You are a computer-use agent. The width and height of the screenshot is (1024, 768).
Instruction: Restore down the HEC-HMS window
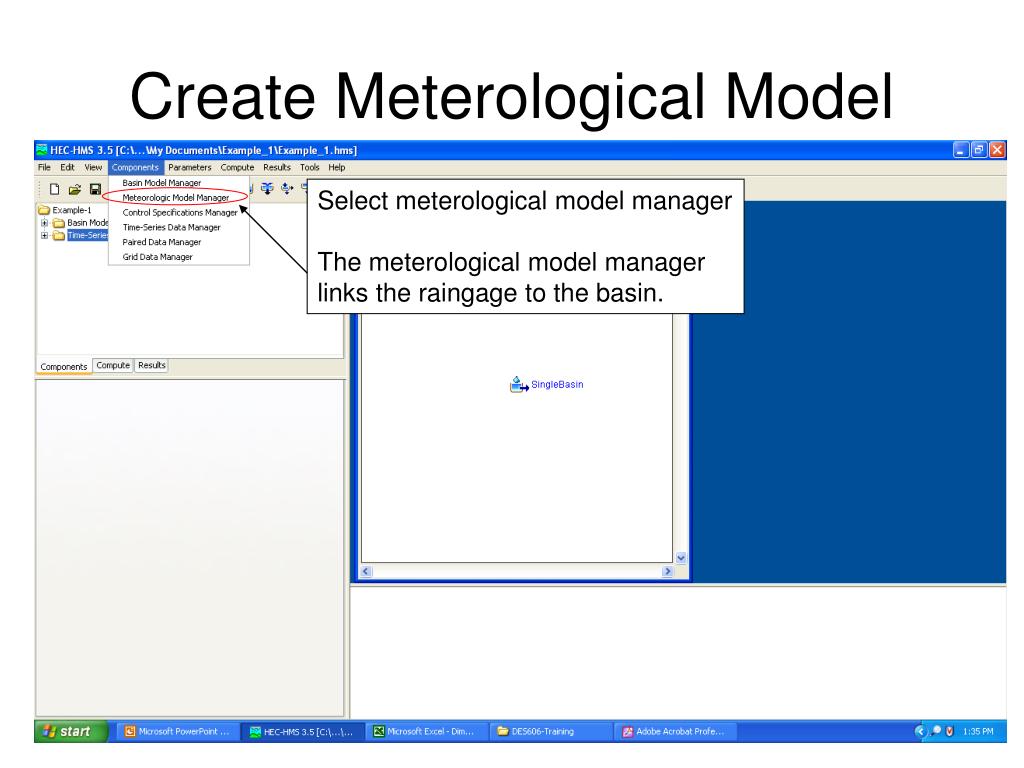[979, 150]
